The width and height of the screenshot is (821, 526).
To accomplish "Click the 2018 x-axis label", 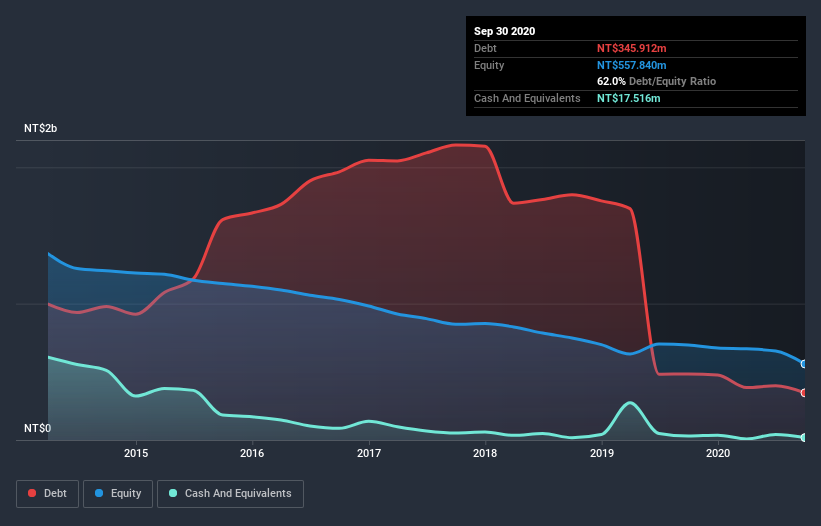I will coord(485,453).
